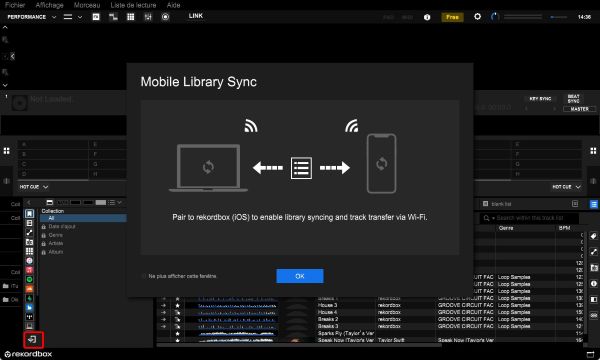This screenshot has height=360, width=600.
Task: Open the red Apple Music sidebar icon
Action: [x=29, y=270]
